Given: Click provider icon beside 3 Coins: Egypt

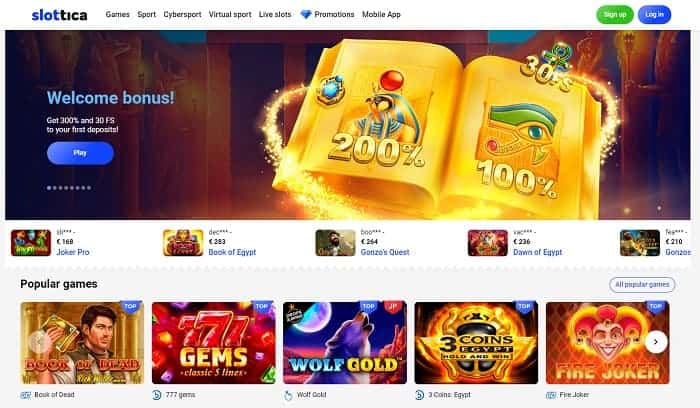Looking at the screenshot, I should (x=420, y=395).
